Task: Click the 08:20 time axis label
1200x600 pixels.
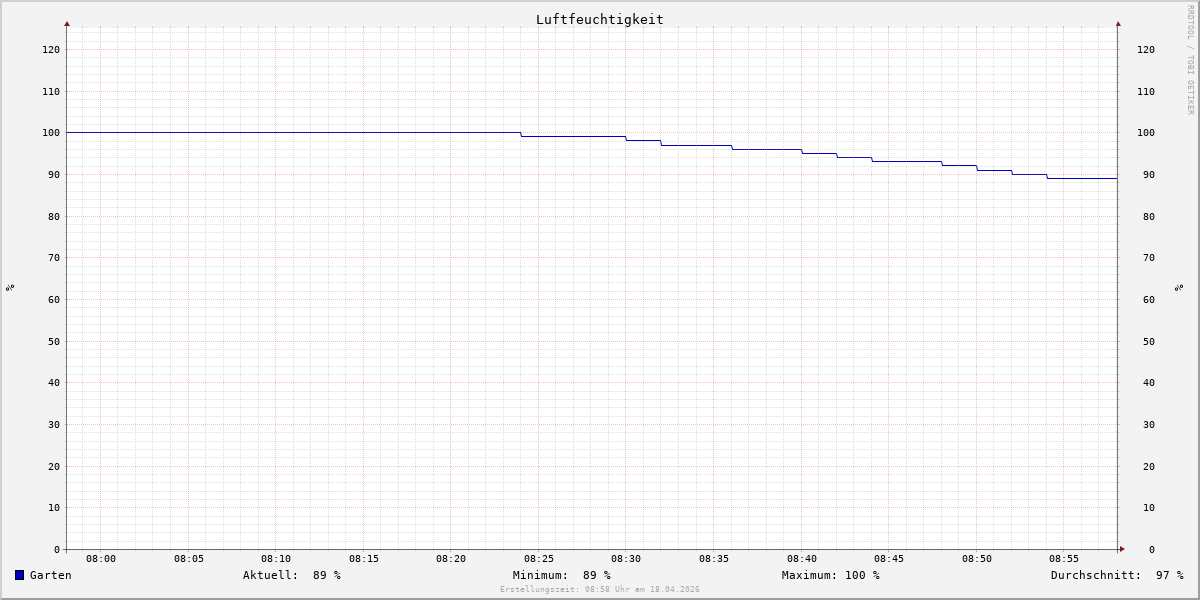Action: tap(451, 559)
